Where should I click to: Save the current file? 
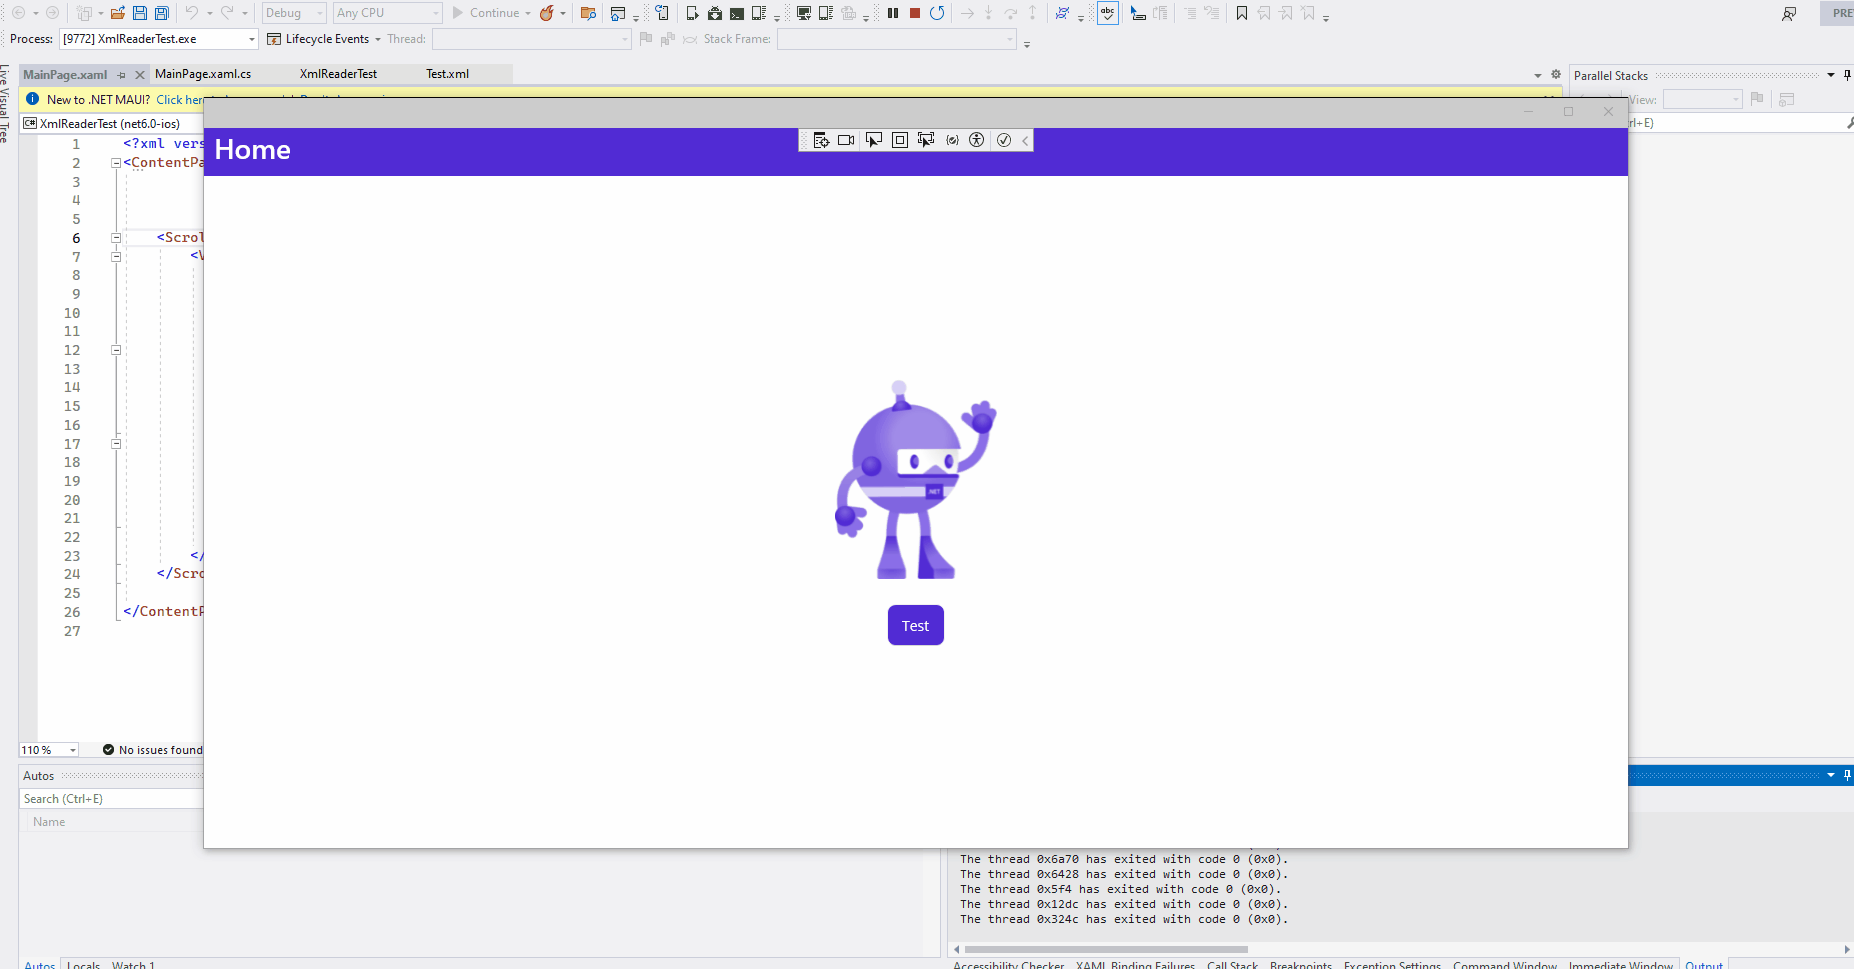140,13
